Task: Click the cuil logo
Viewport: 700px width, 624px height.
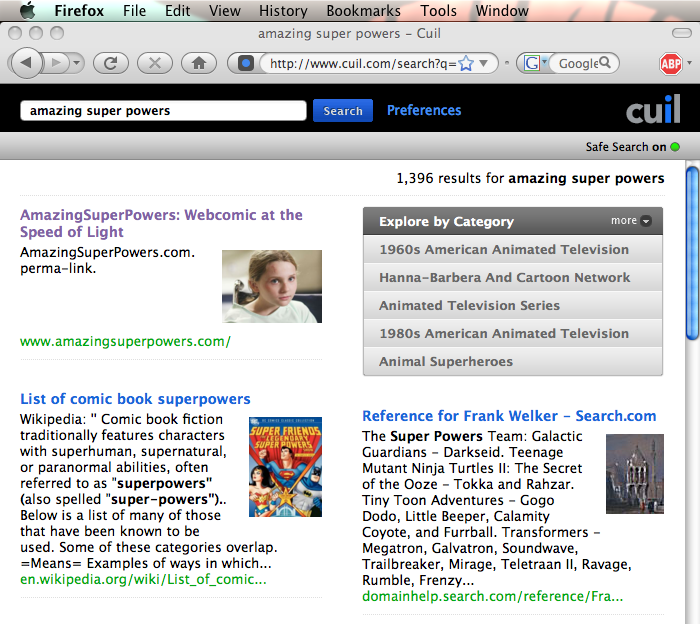Action: (x=653, y=109)
